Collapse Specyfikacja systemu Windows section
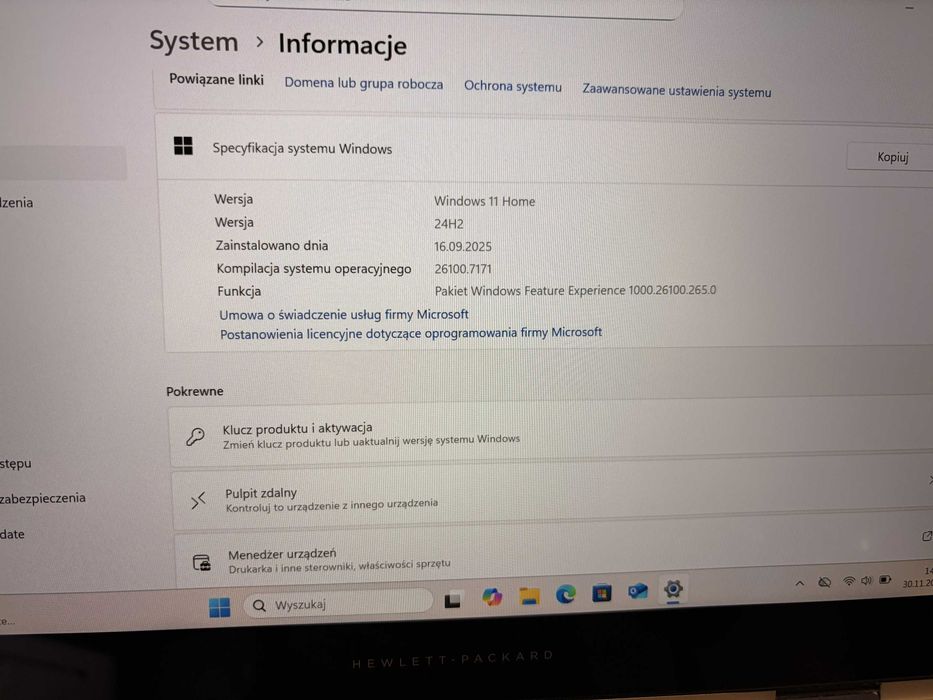 point(544,151)
